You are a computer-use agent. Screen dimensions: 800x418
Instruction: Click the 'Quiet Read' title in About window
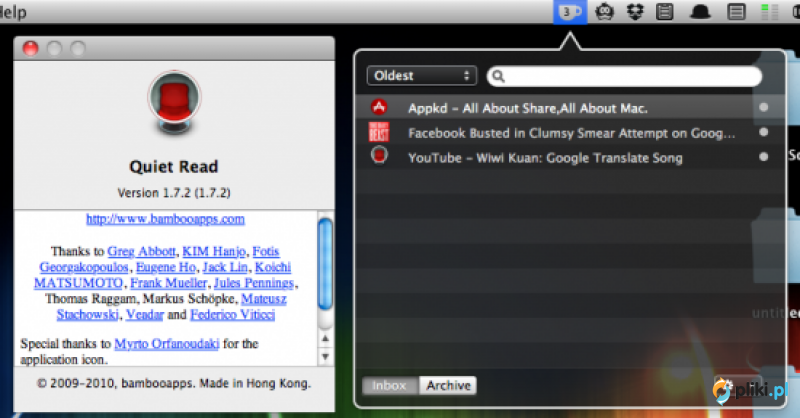click(174, 166)
